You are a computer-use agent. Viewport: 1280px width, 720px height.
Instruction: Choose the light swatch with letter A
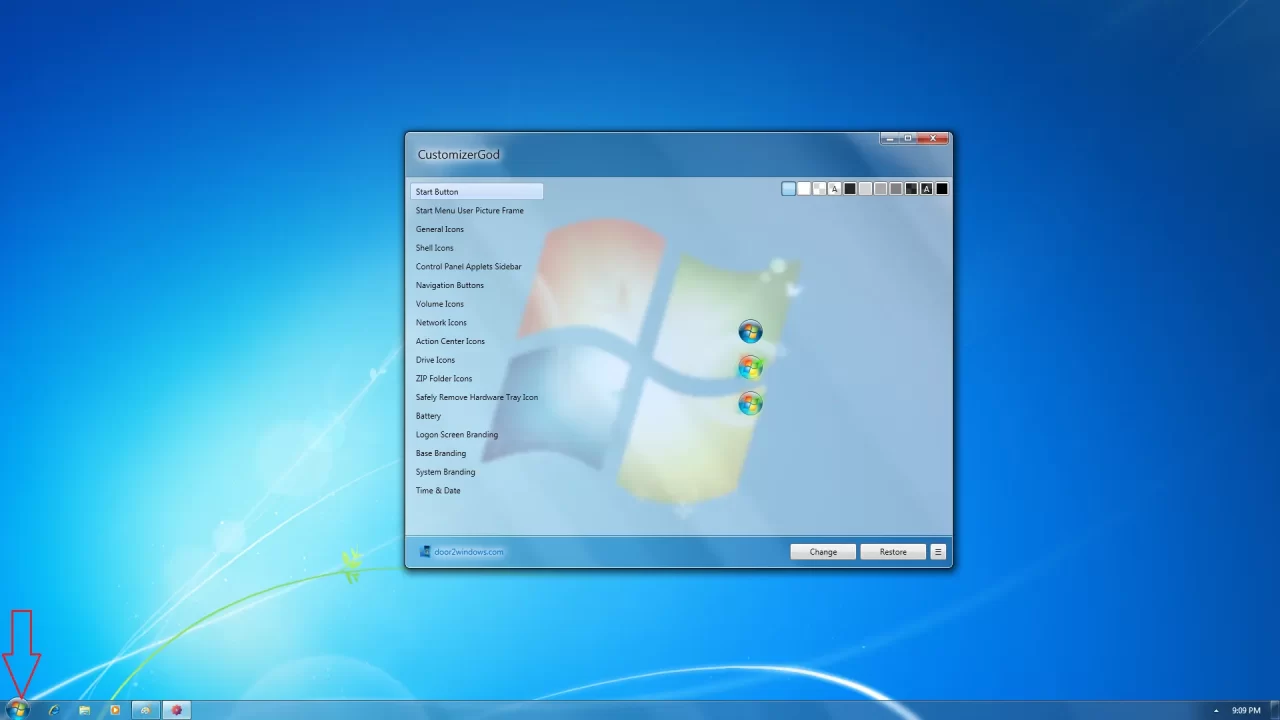tap(835, 188)
